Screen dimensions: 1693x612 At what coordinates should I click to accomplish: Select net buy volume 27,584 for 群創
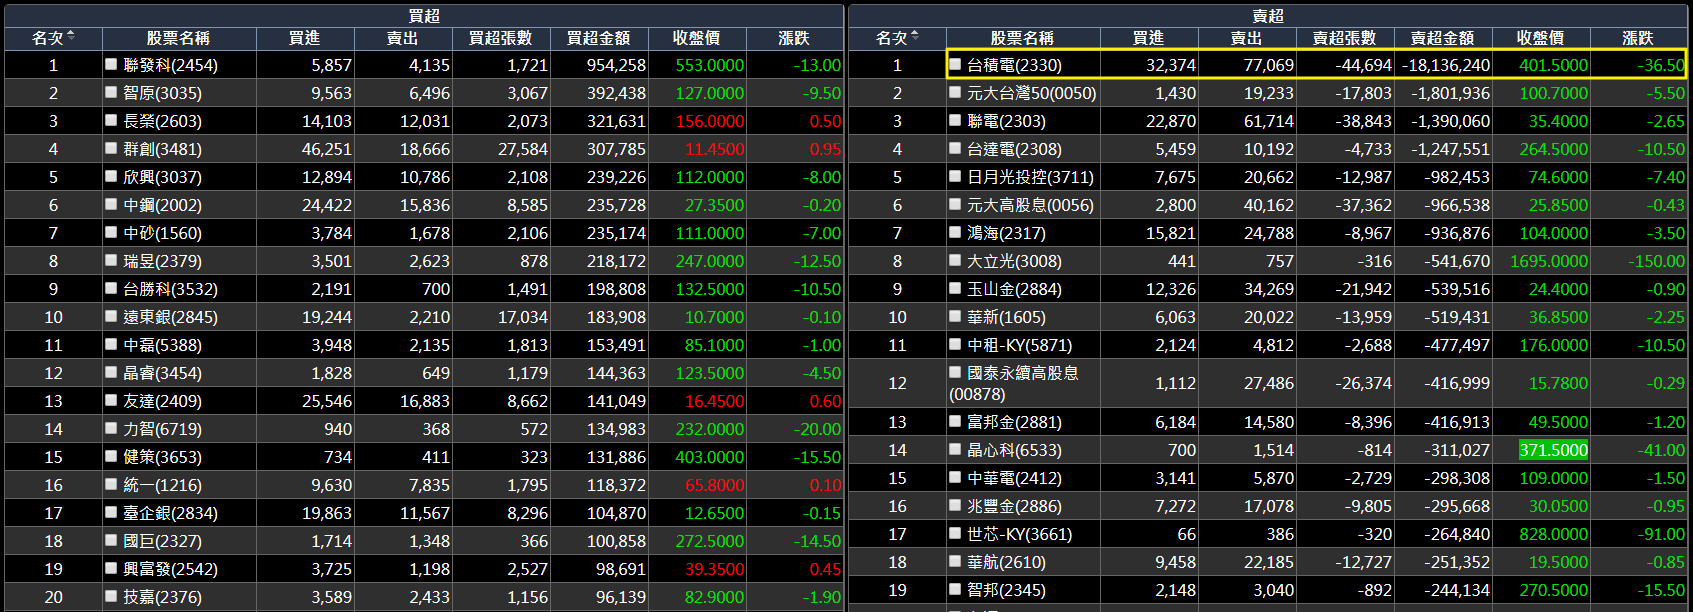(x=523, y=149)
